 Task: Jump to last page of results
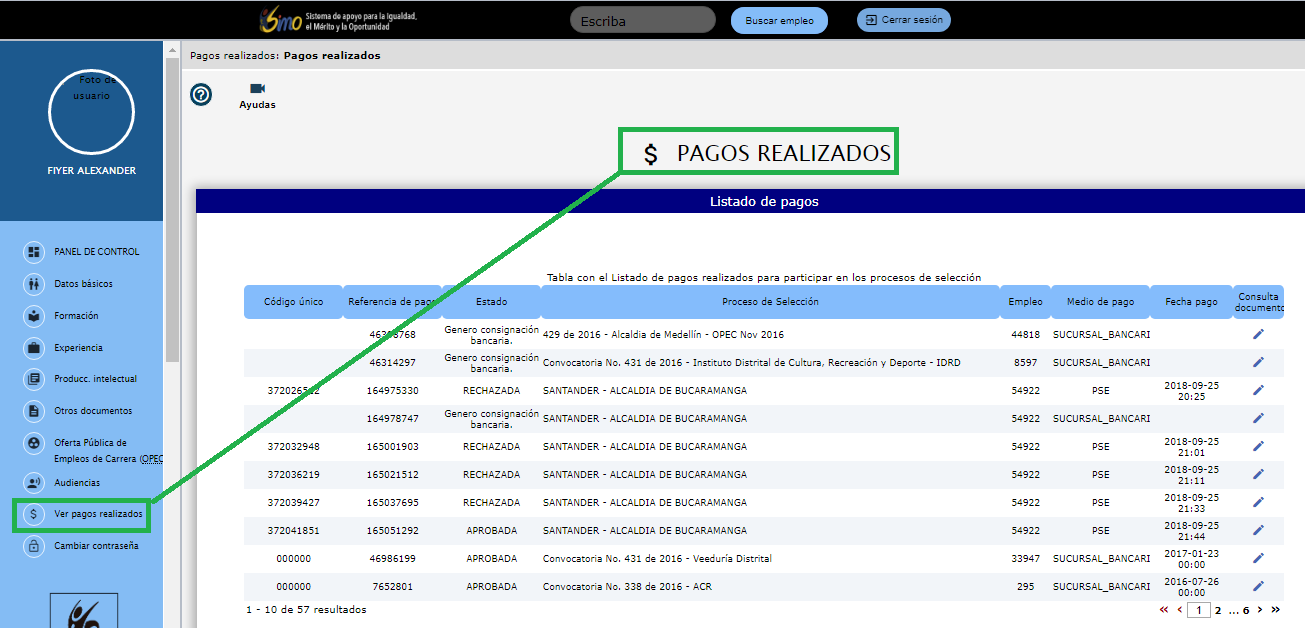point(1275,610)
